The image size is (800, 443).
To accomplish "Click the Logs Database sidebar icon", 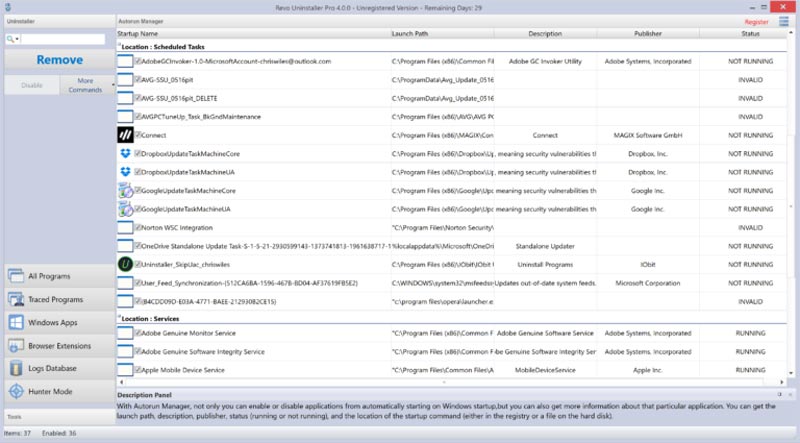I will click(x=16, y=368).
